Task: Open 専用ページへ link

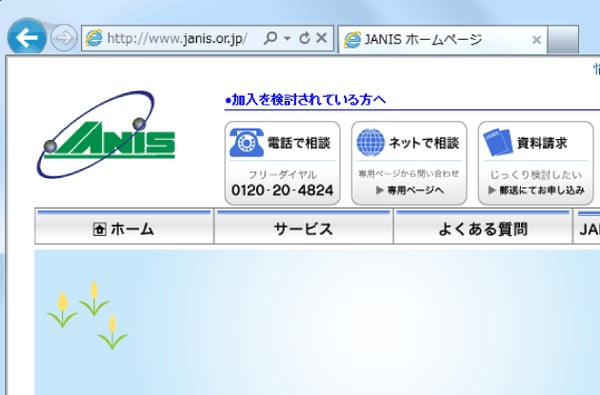Action: click(x=410, y=190)
